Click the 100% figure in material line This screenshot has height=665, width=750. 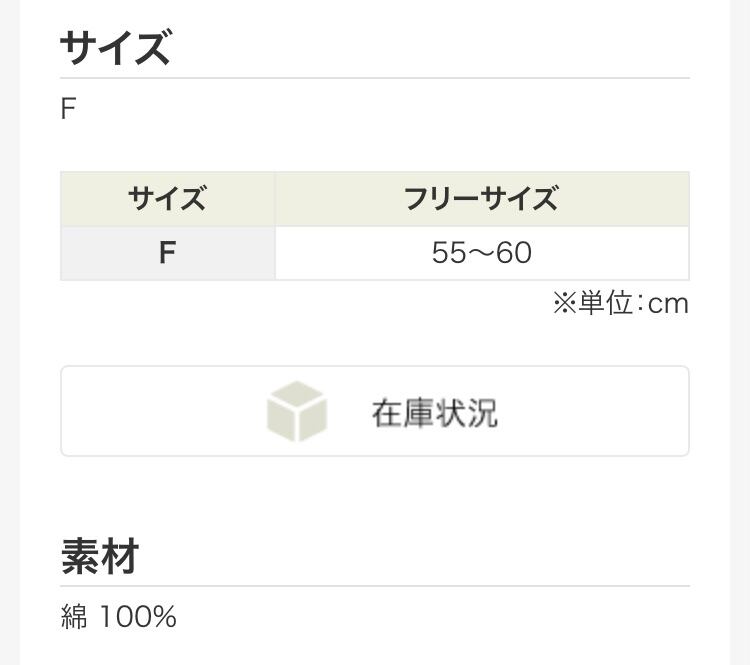click(x=137, y=617)
